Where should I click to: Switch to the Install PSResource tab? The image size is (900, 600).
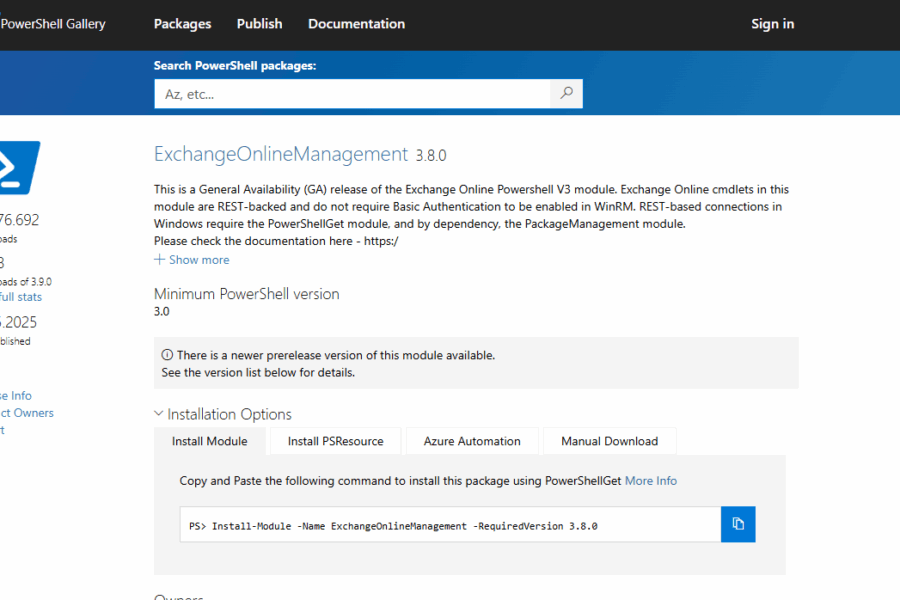[x=336, y=441]
